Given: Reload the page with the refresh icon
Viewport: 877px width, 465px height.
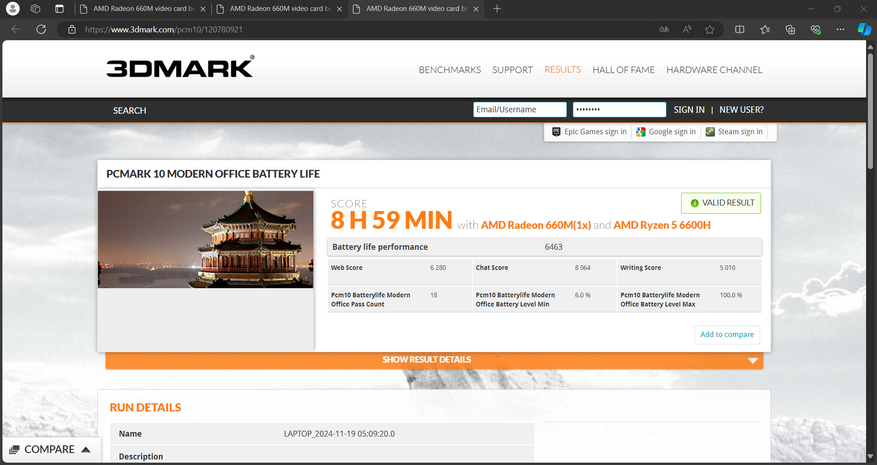Looking at the screenshot, I should point(41,30).
